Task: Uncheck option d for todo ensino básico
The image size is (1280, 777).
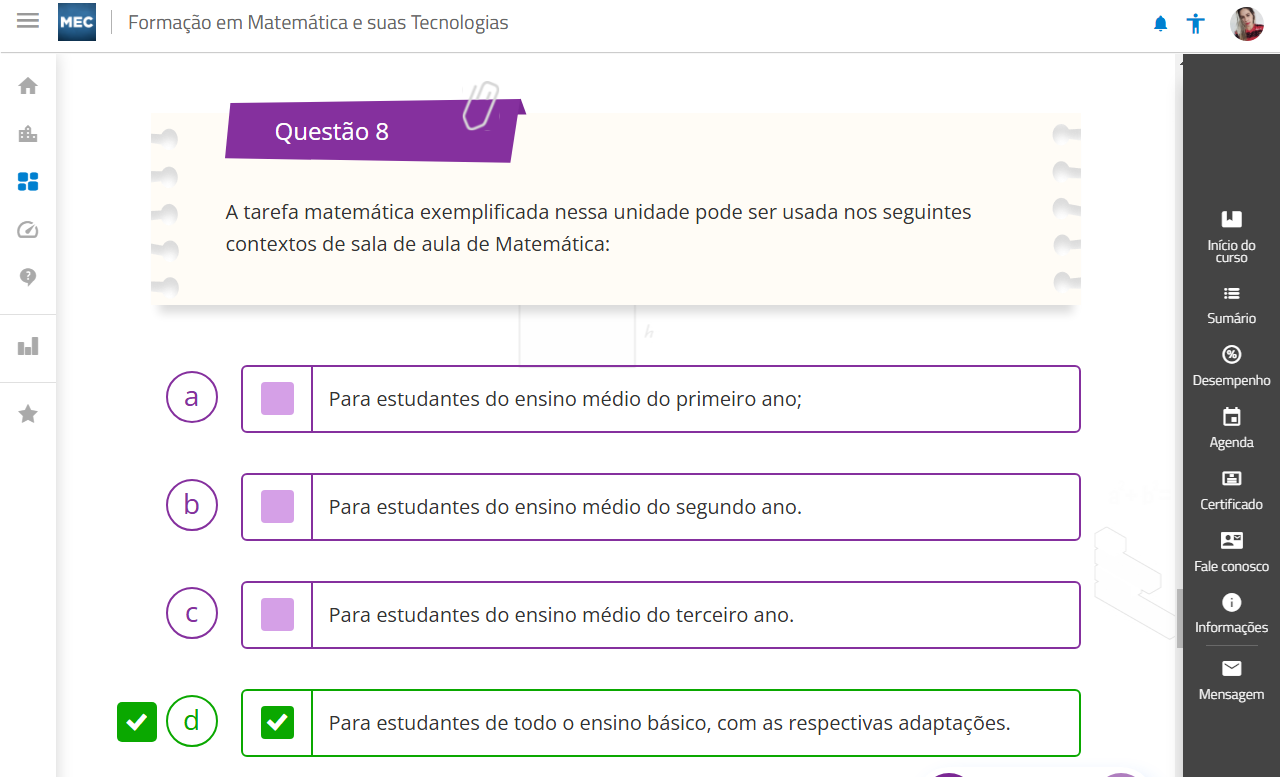Action: pyautogui.click(x=277, y=722)
